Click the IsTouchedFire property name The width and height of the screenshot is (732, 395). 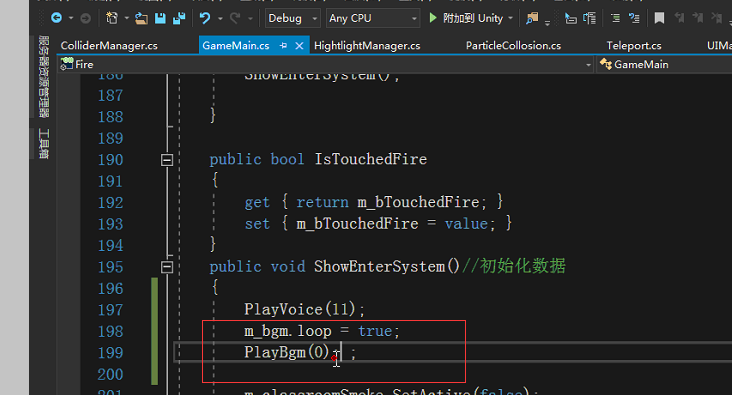coord(371,159)
